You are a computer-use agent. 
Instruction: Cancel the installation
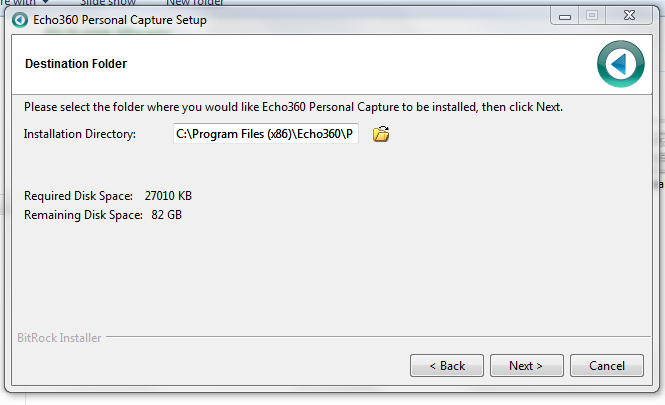point(607,366)
